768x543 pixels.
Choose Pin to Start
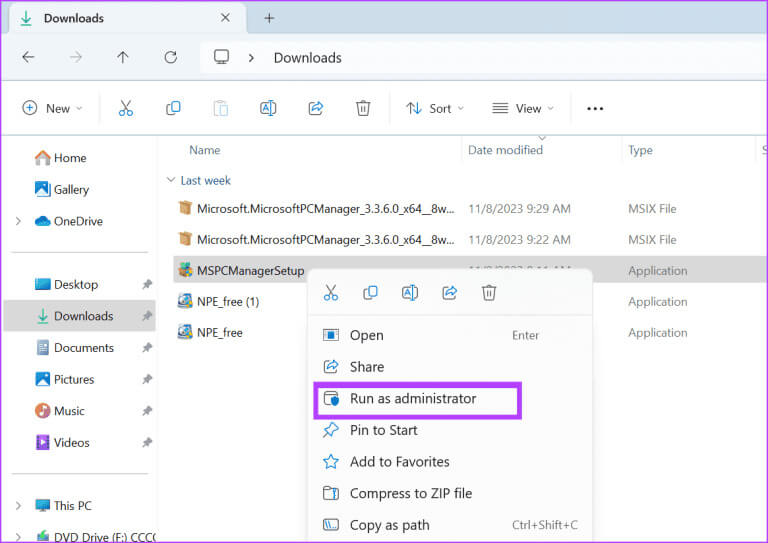[x=450, y=430]
